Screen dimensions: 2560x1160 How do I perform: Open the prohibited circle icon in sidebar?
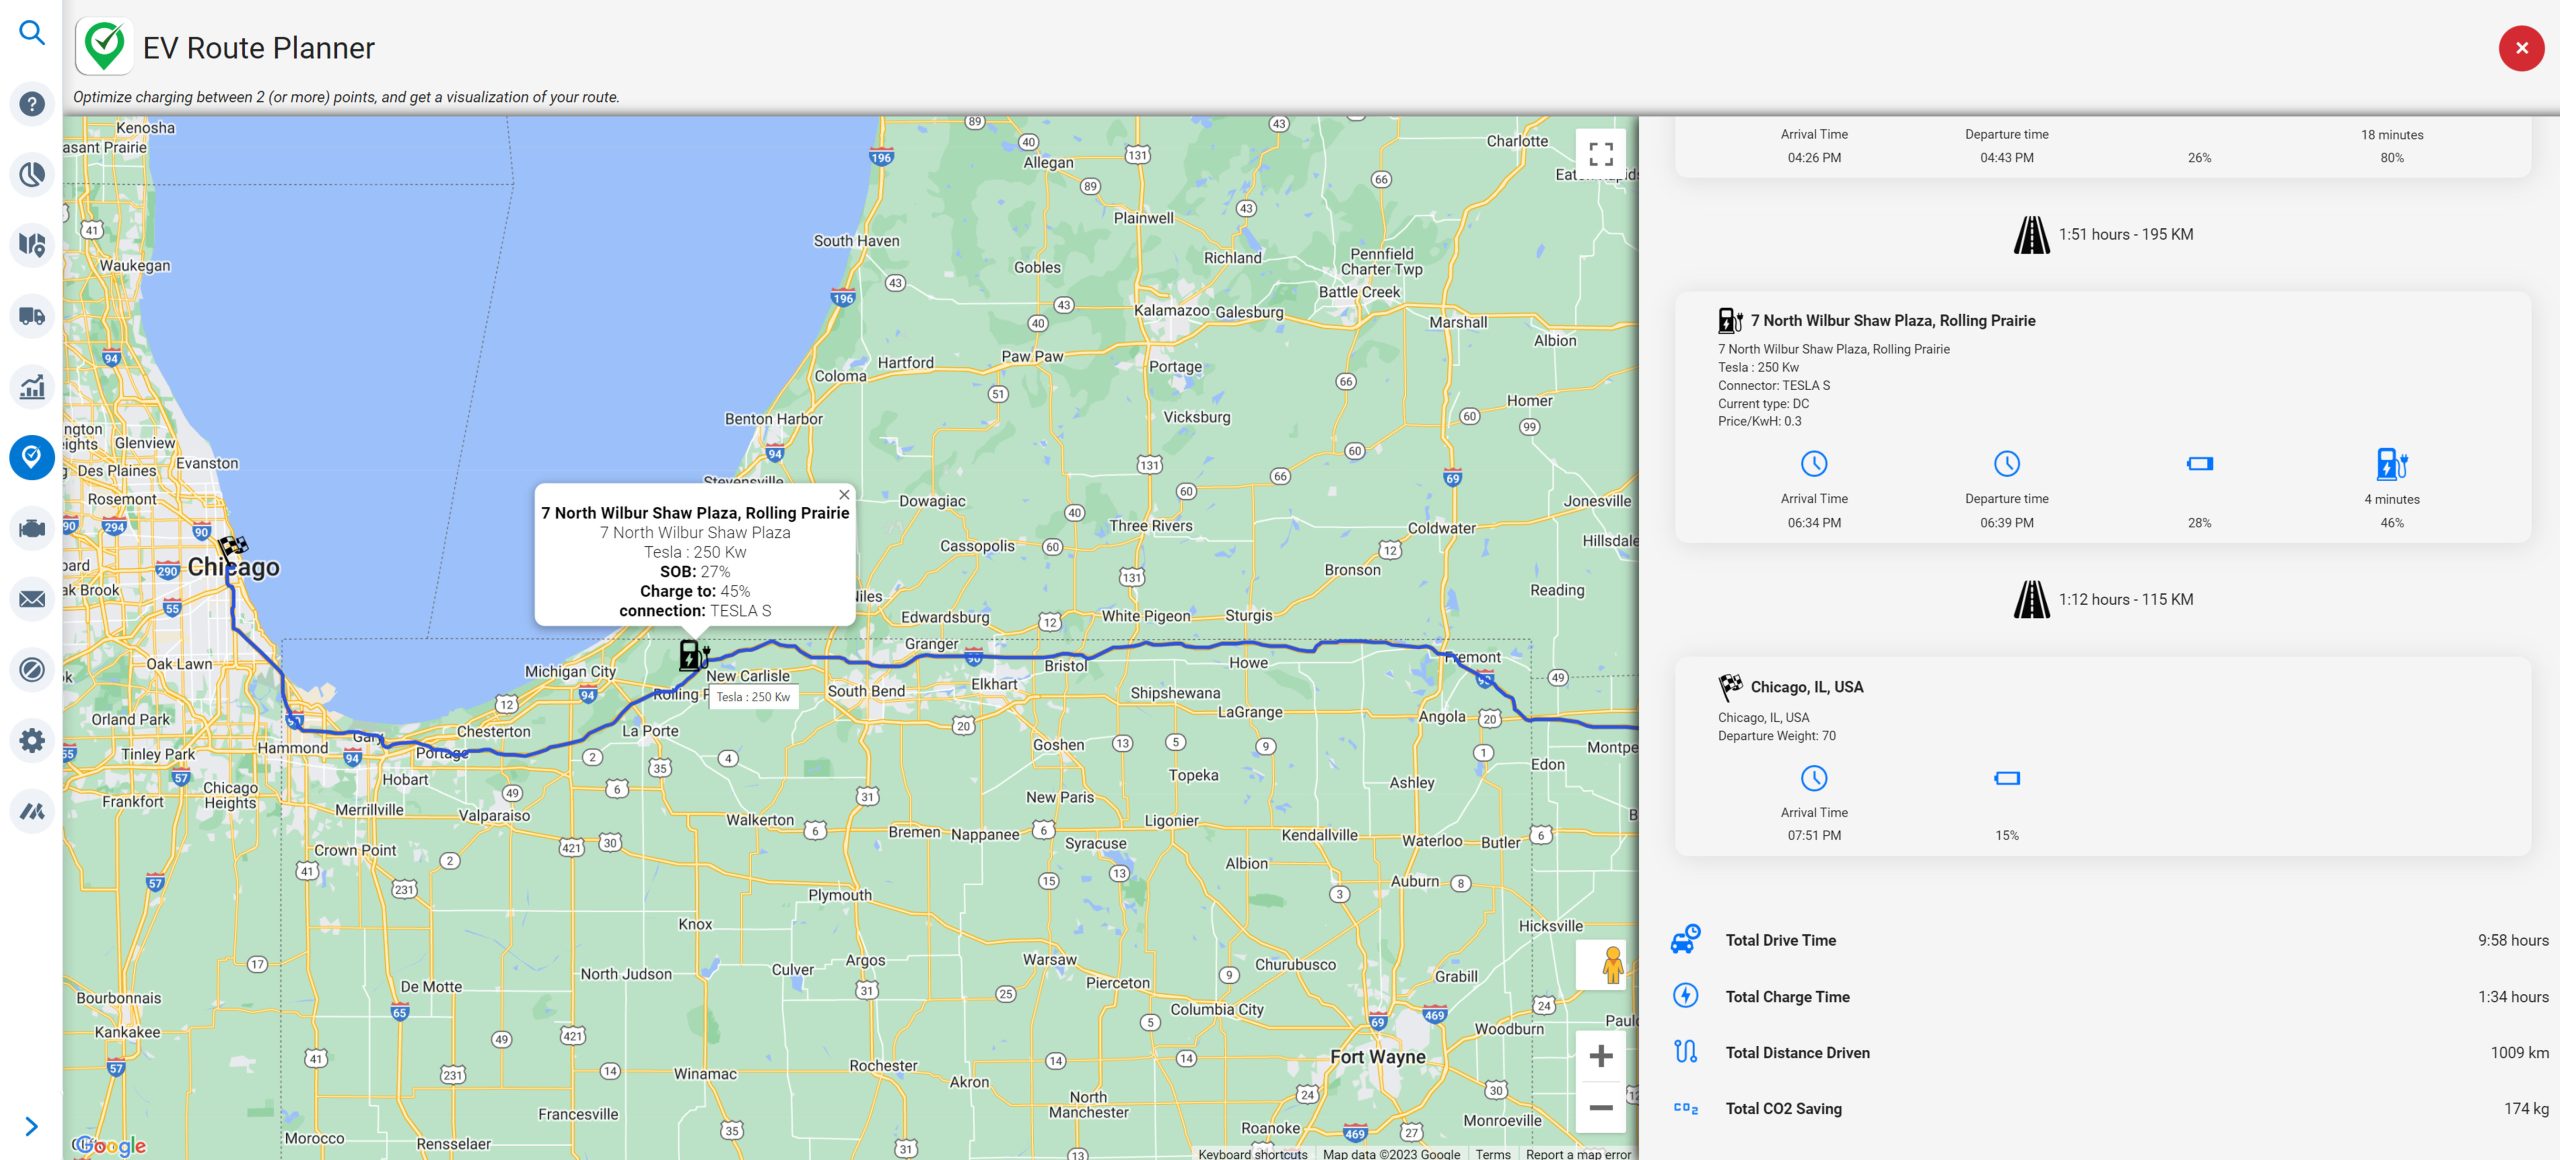(x=32, y=669)
